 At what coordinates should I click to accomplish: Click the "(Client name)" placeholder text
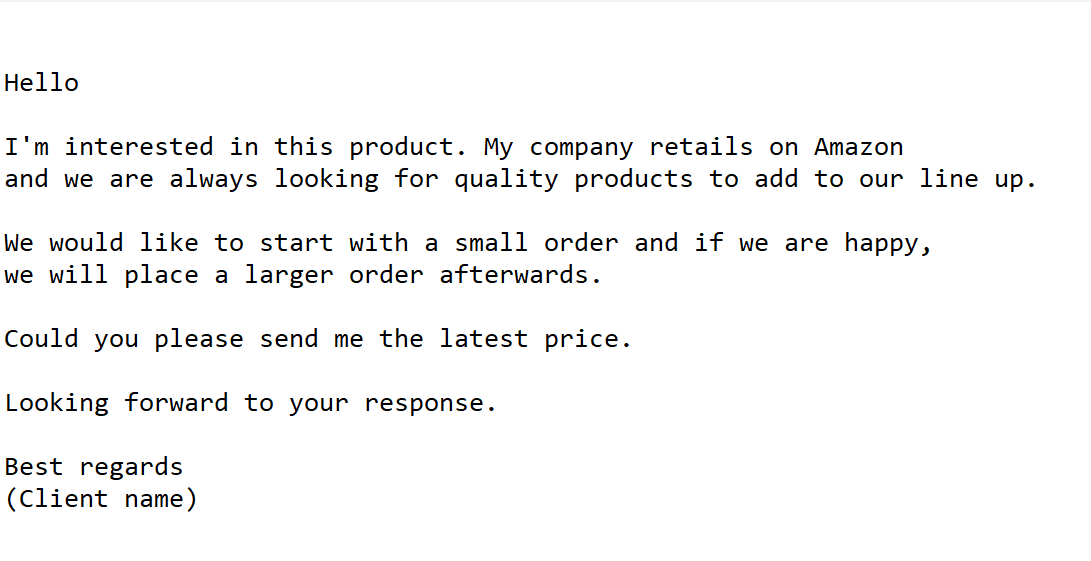[x=101, y=499]
